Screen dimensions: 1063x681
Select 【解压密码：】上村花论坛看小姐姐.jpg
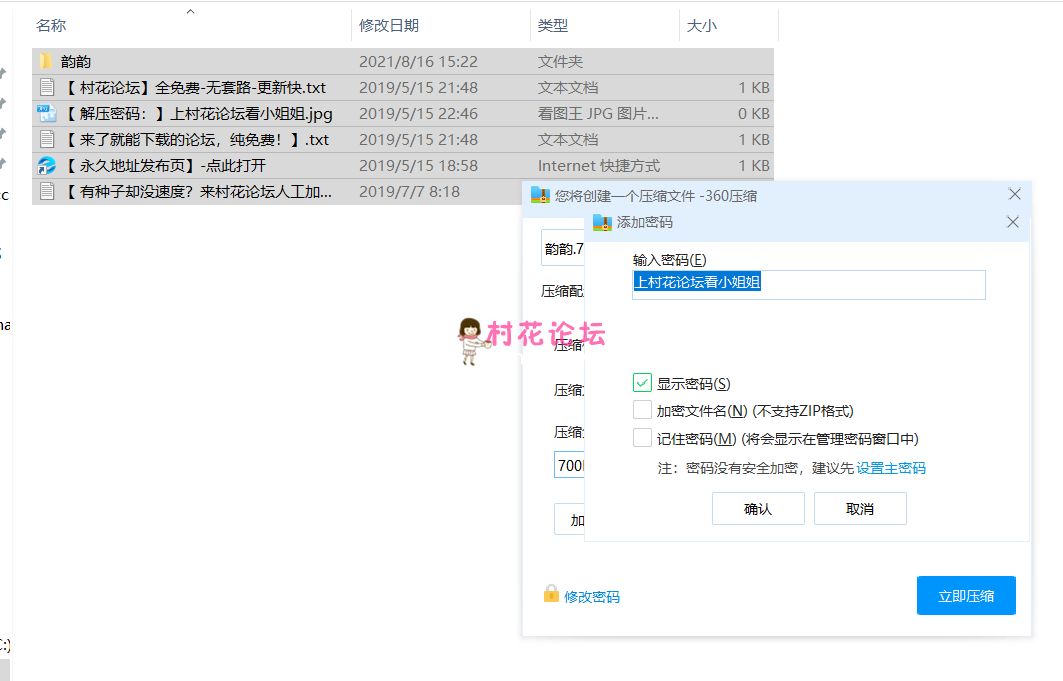point(403,114)
